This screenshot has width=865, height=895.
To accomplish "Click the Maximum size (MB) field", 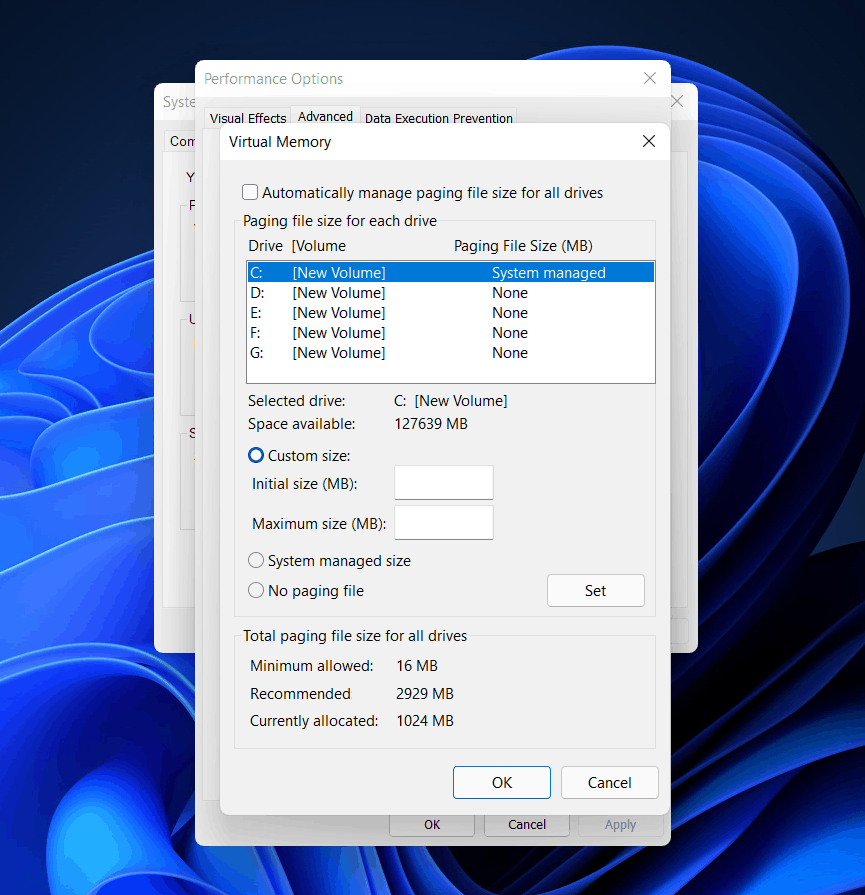I will 444,523.
